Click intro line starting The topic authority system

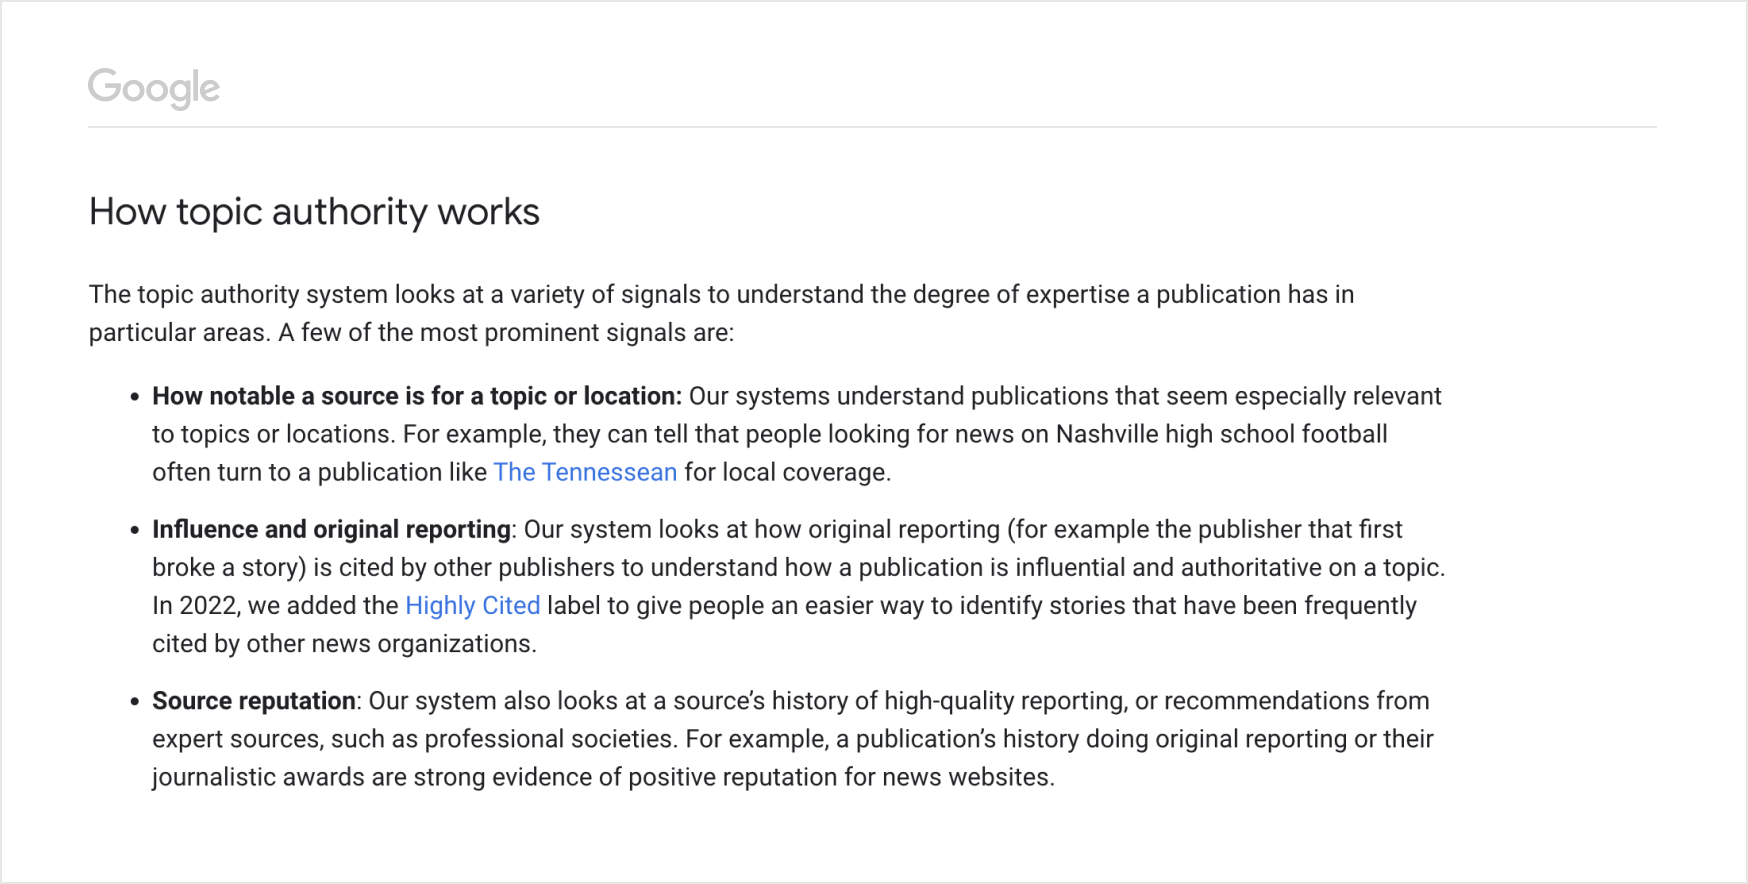coord(721,294)
